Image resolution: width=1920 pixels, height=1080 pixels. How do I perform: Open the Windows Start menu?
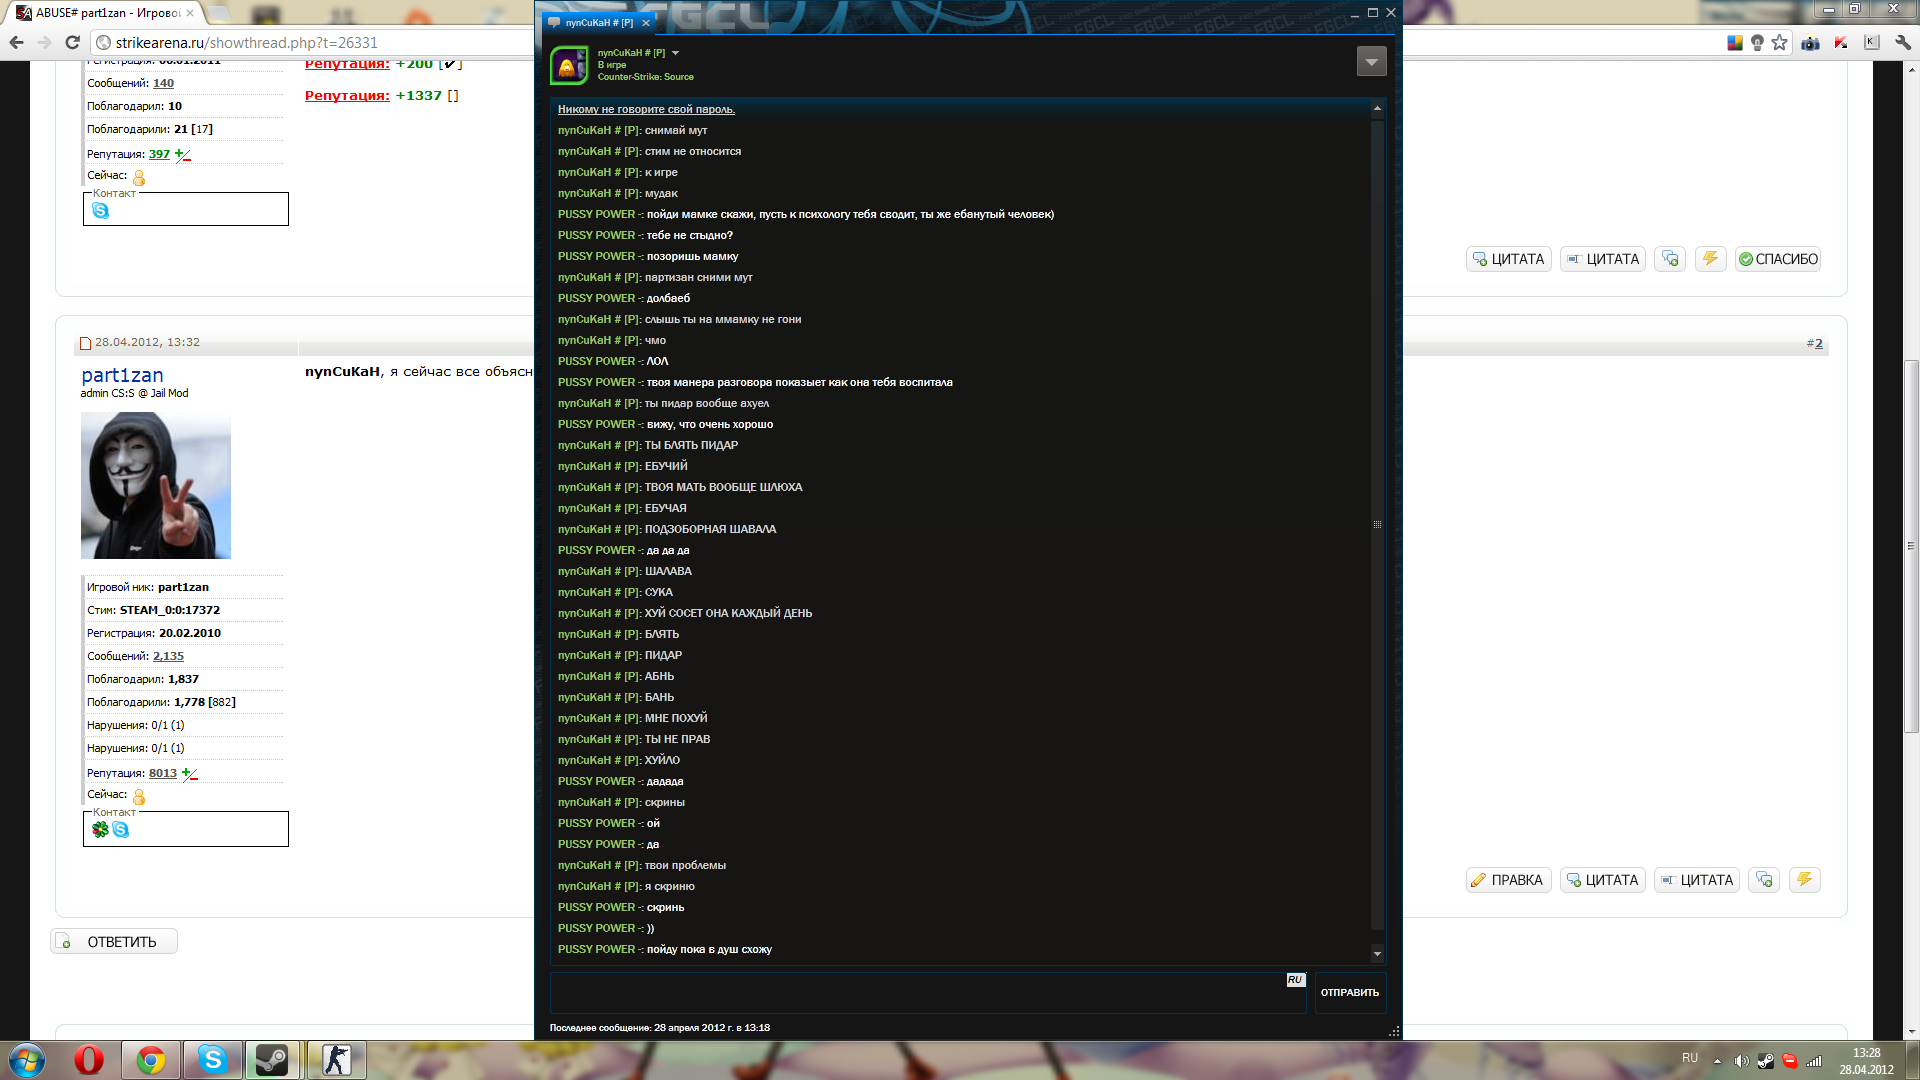pos(27,1060)
